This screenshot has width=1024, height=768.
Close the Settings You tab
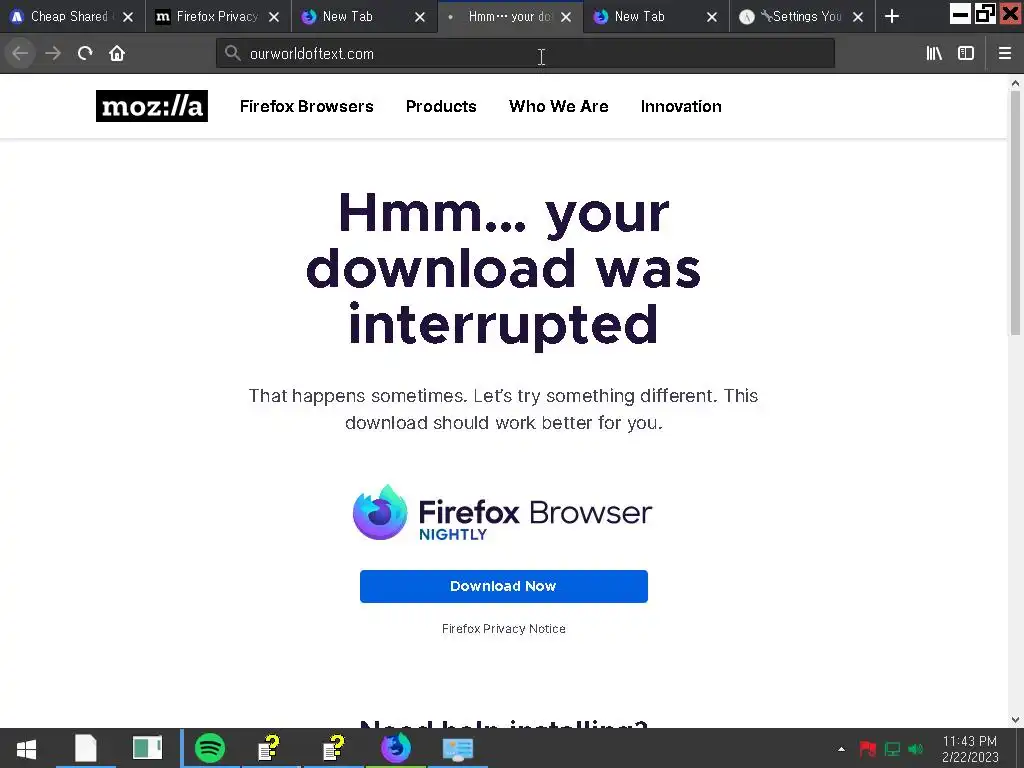858,17
